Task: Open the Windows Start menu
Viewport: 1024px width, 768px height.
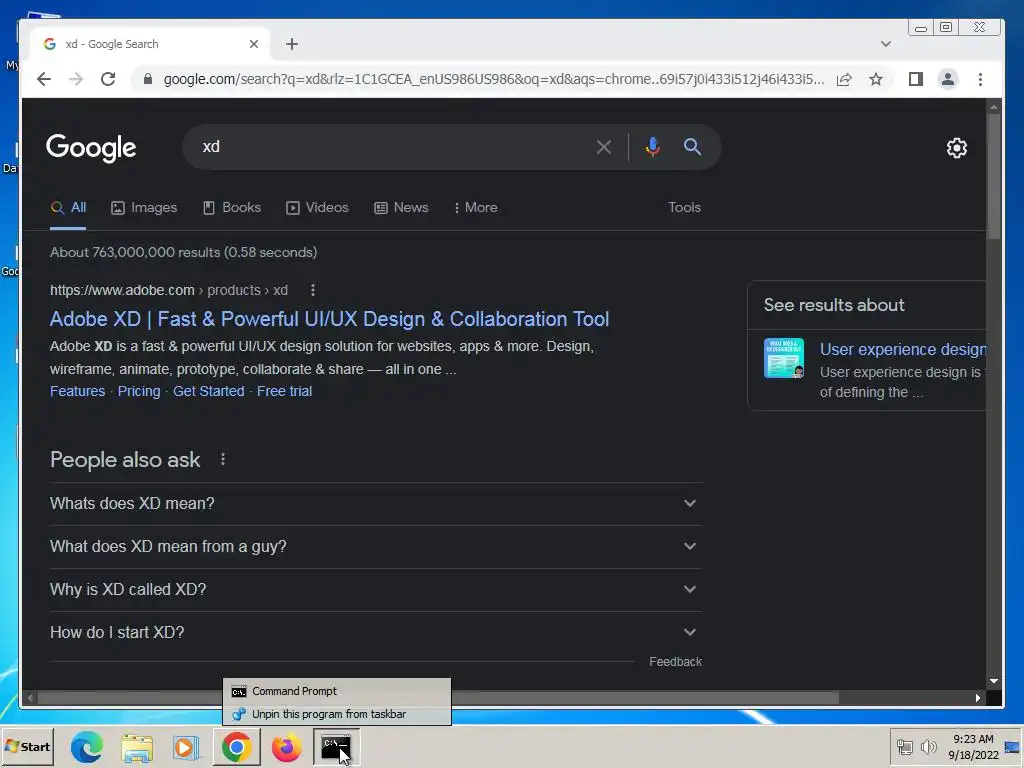Action: 27,746
